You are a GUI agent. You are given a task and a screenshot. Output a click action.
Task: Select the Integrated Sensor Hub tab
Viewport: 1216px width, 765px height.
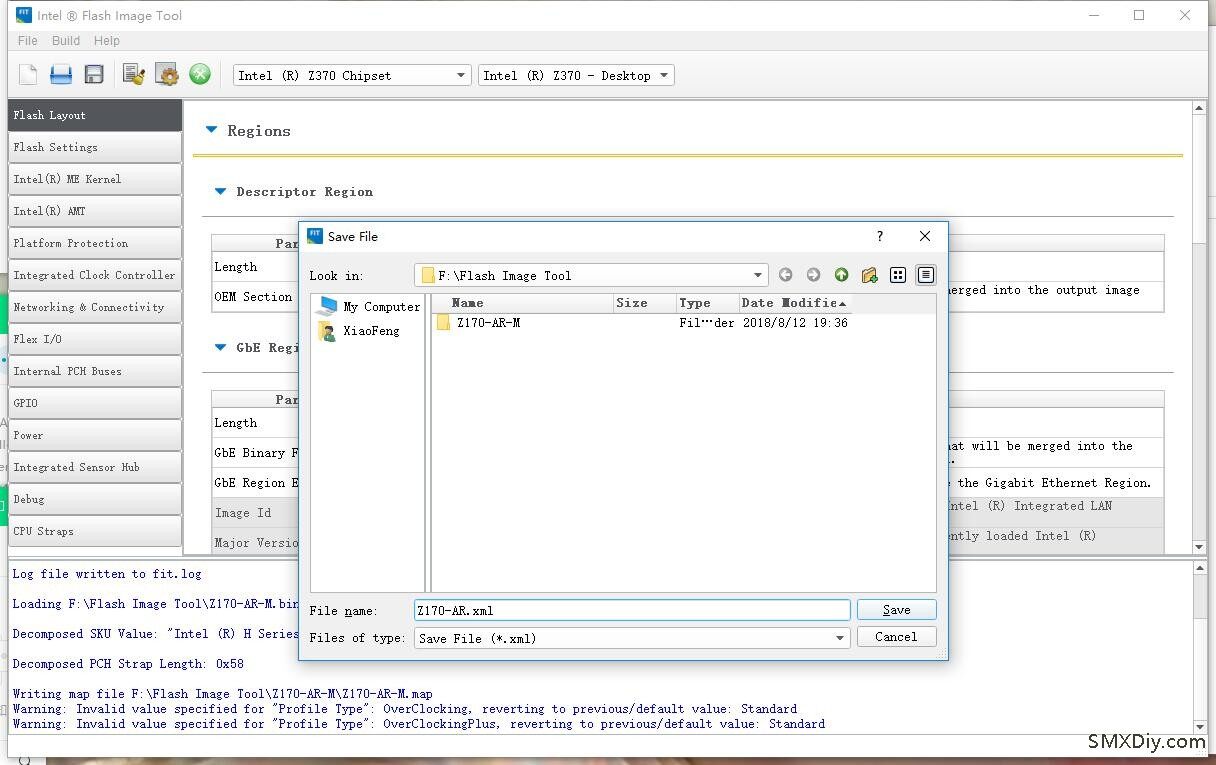click(x=95, y=467)
